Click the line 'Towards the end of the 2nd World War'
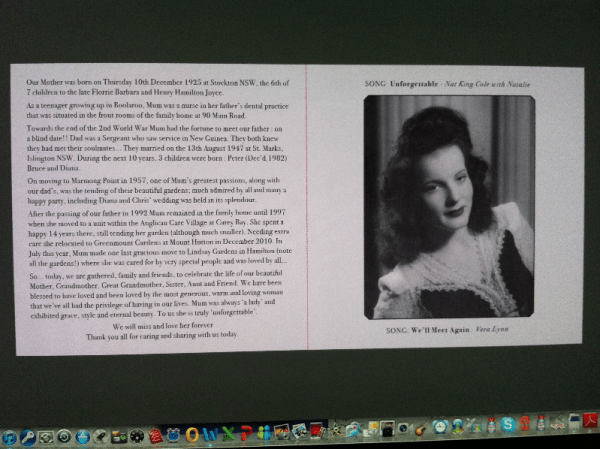Viewport: 600px width, 449px height. pyautogui.click(x=155, y=129)
